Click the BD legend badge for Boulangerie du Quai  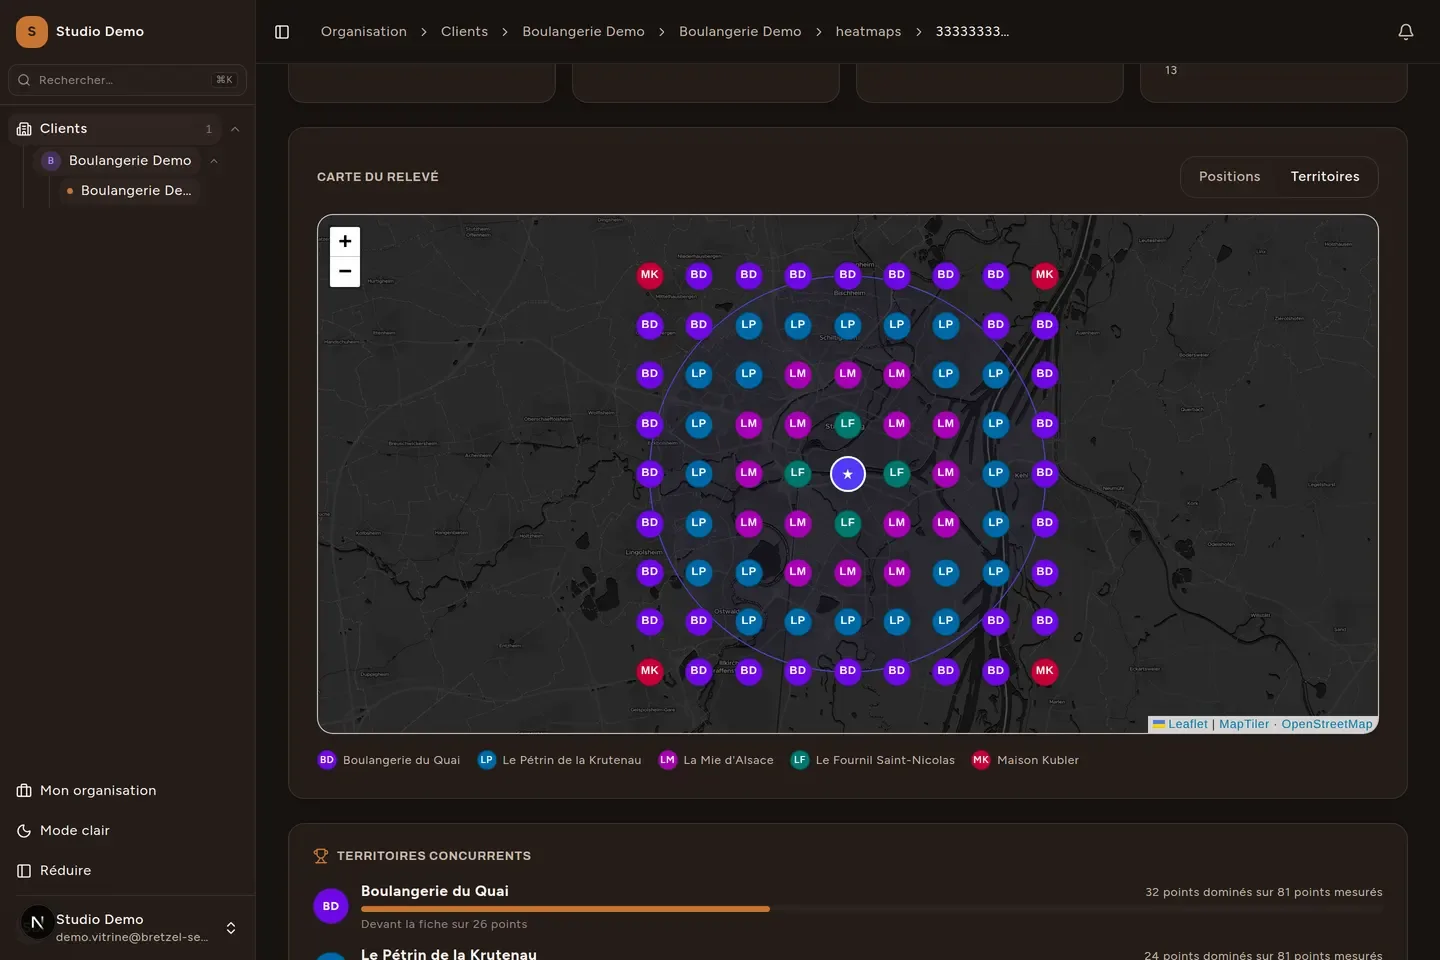click(327, 760)
